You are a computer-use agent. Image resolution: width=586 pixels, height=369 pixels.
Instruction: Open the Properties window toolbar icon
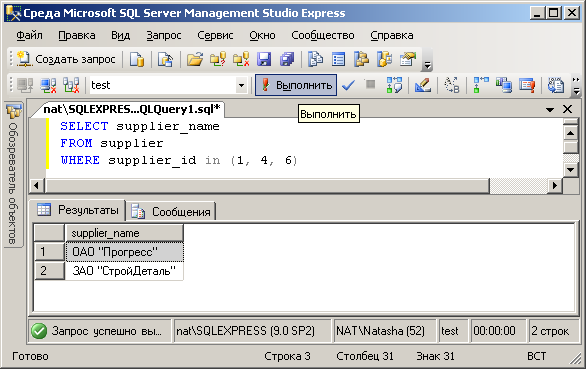[x=408, y=59]
